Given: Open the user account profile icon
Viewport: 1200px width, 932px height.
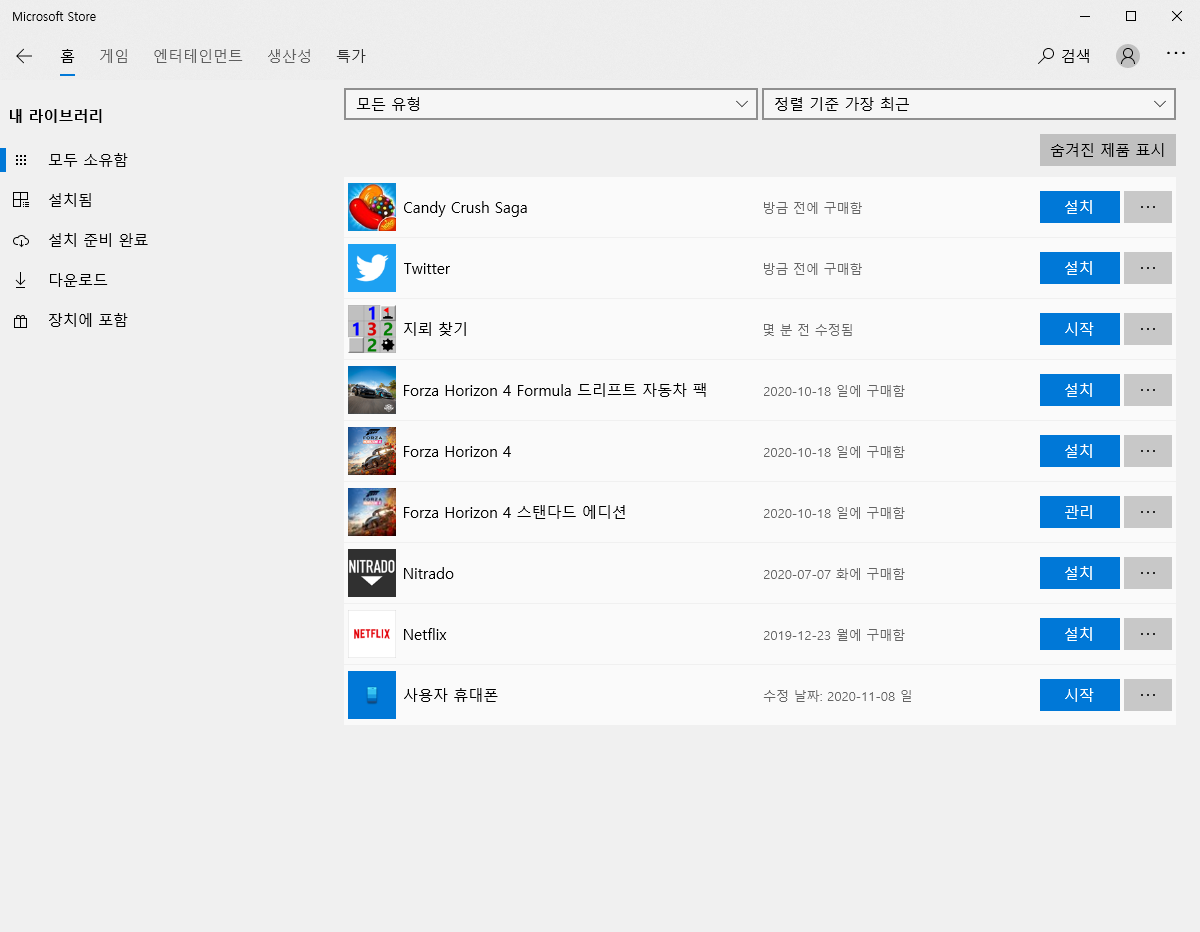Looking at the screenshot, I should pyautogui.click(x=1128, y=56).
